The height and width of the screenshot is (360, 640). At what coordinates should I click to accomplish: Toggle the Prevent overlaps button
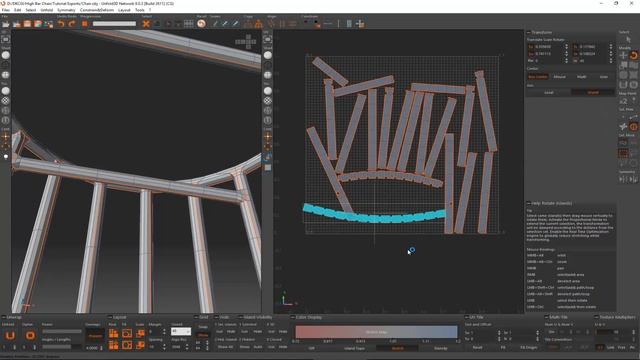[x=95, y=336]
